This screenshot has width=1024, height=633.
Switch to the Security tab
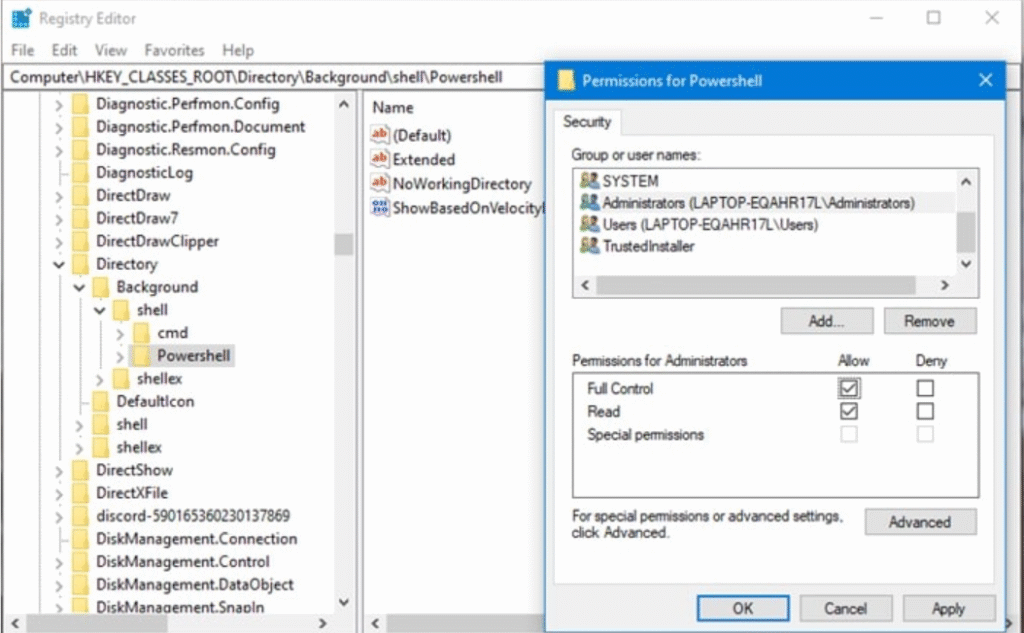(x=588, y=122)
